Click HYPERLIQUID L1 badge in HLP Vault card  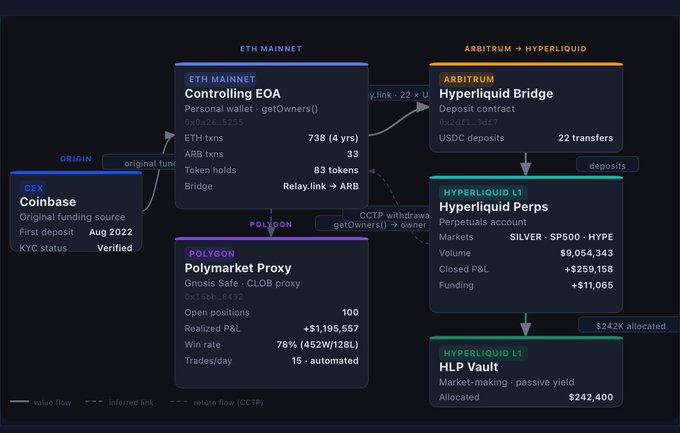click(x=483, y=353)
